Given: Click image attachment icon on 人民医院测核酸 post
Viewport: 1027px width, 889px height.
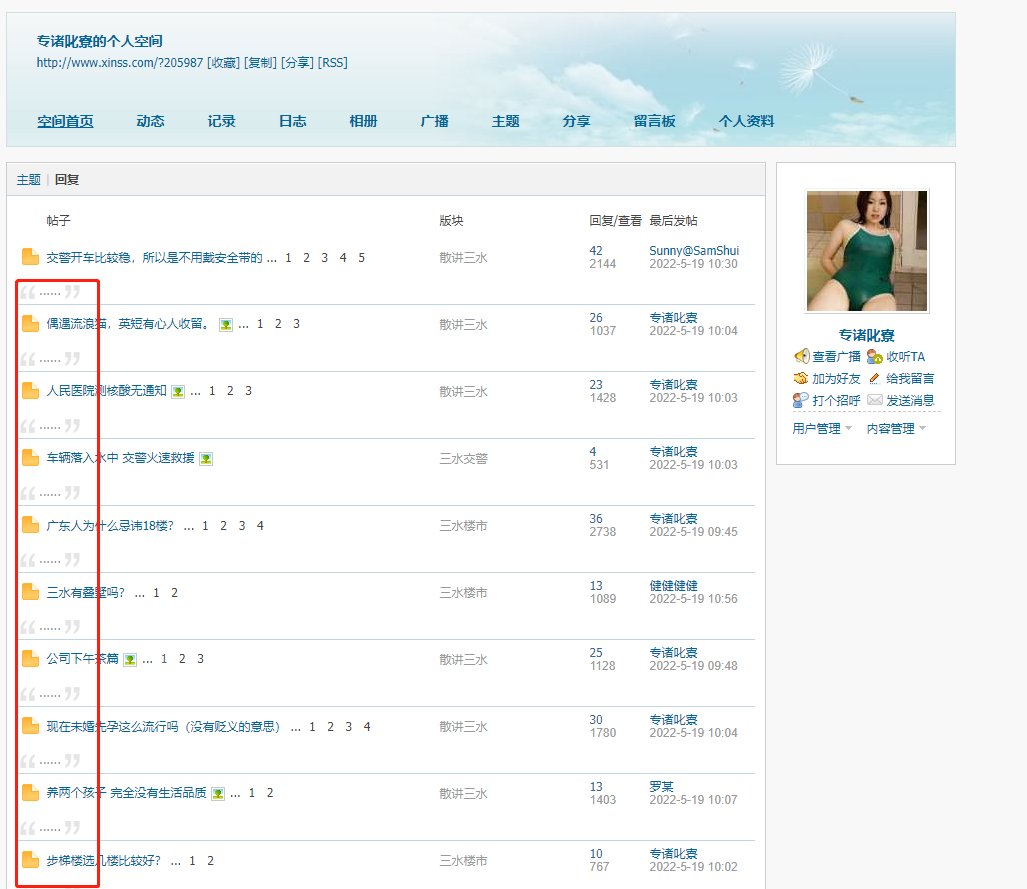Looking at the screenshot, I should click(x=177, y=392).
